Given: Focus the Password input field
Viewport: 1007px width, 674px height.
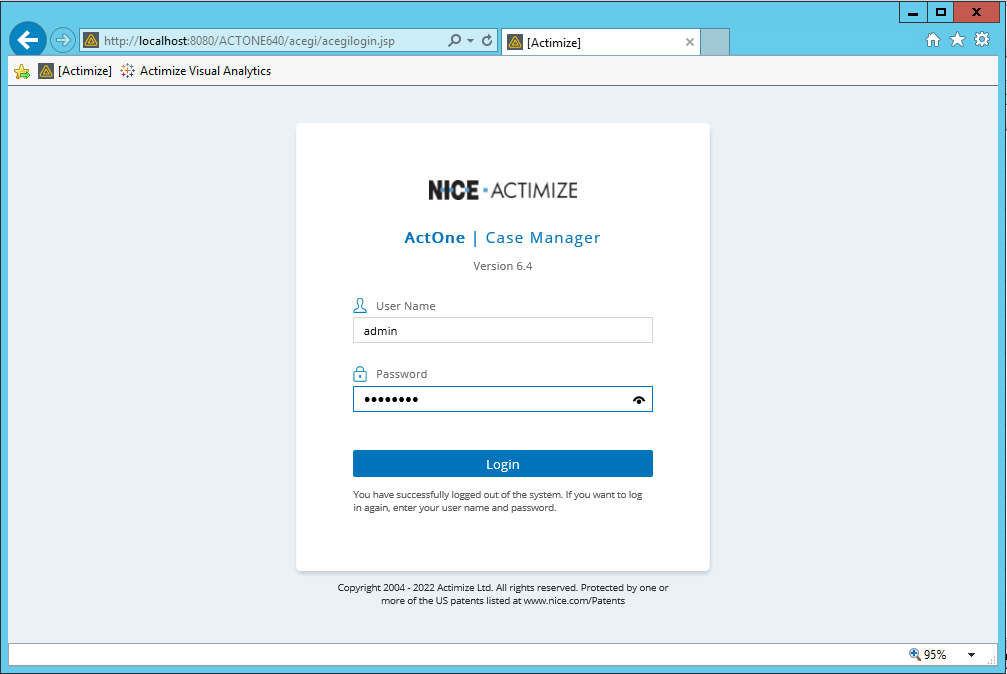Looking at the screenshot, I should point(503,399).
